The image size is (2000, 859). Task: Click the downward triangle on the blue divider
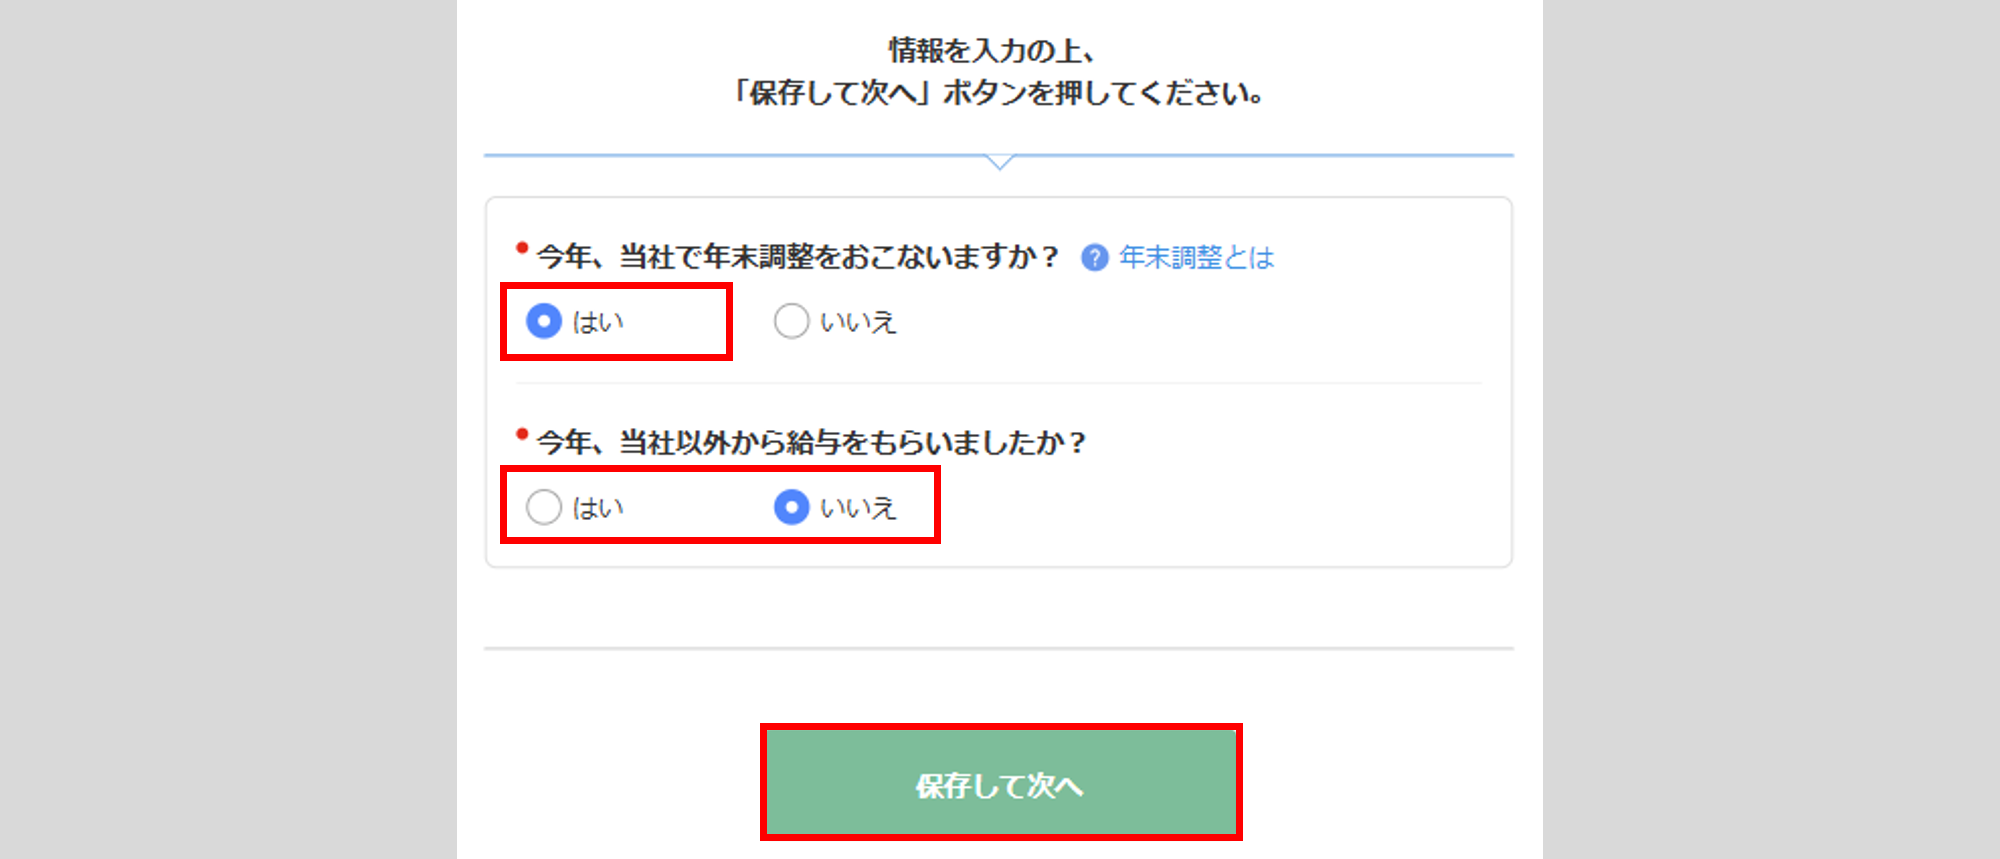tap(999, 161)
